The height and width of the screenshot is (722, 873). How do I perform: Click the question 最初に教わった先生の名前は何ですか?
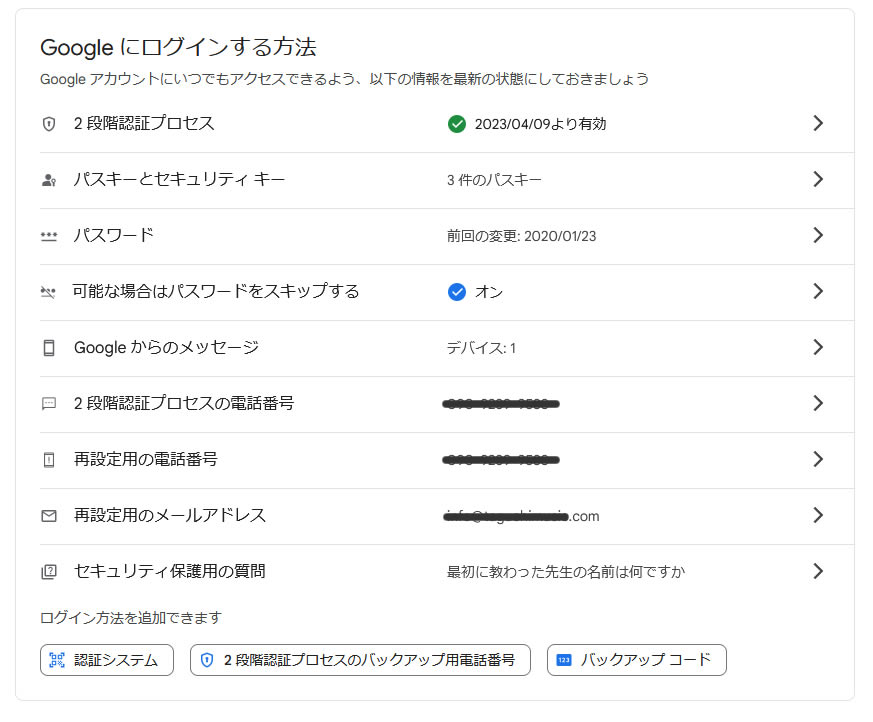pos(566,572)
